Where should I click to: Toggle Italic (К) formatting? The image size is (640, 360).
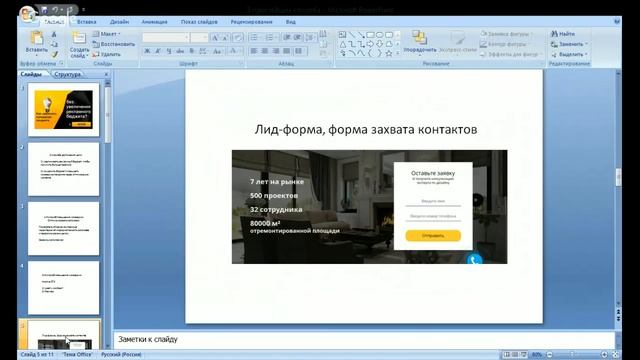[158, 51]
